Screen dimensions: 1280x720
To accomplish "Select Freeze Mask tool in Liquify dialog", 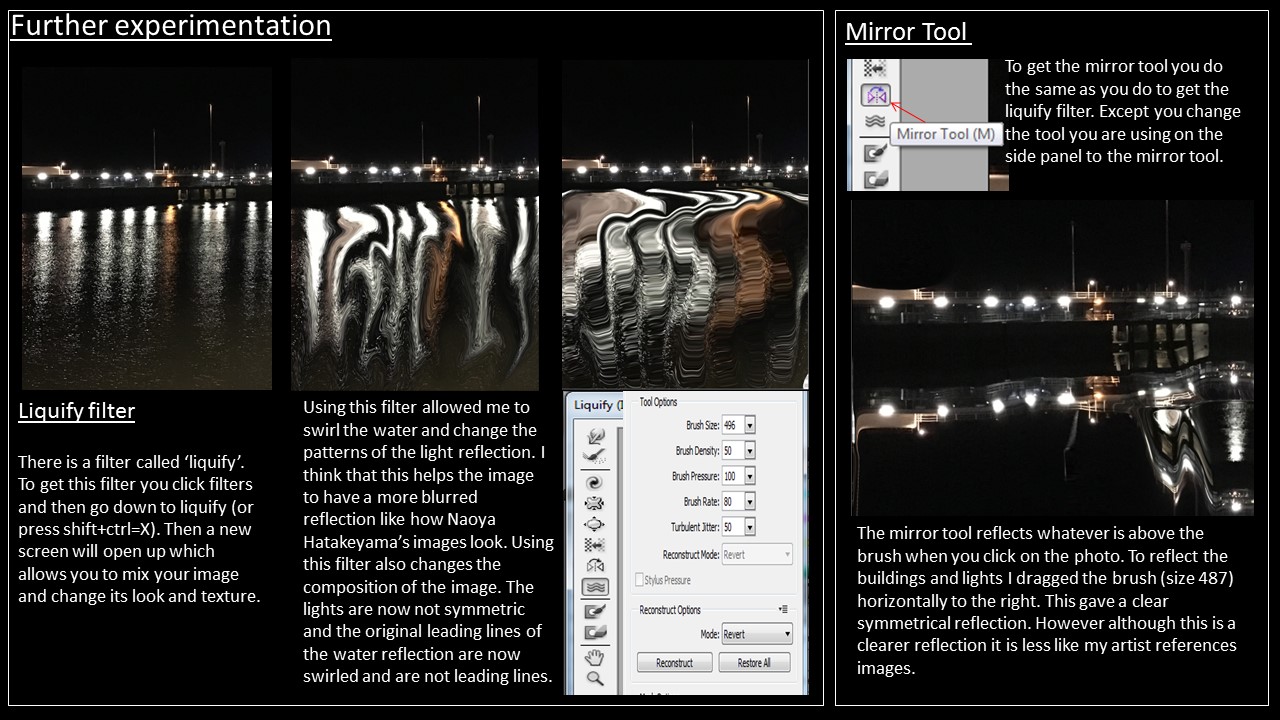I will tap(595, 611).
